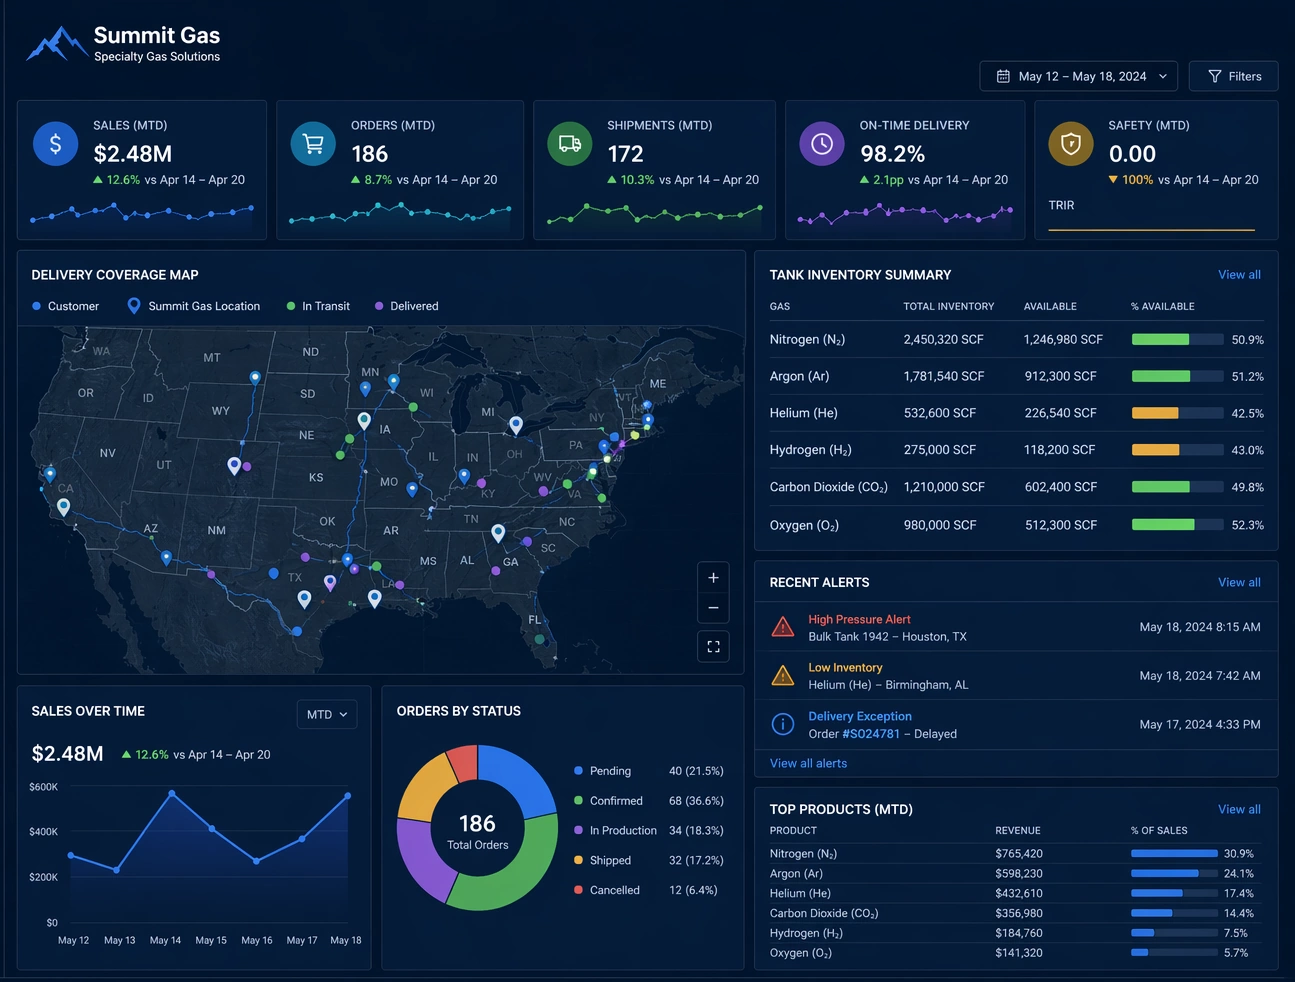The image size is (1295, 982).
Task: Open View all for Top Products
Action: pyautogui.click(x=1239, y=809)
